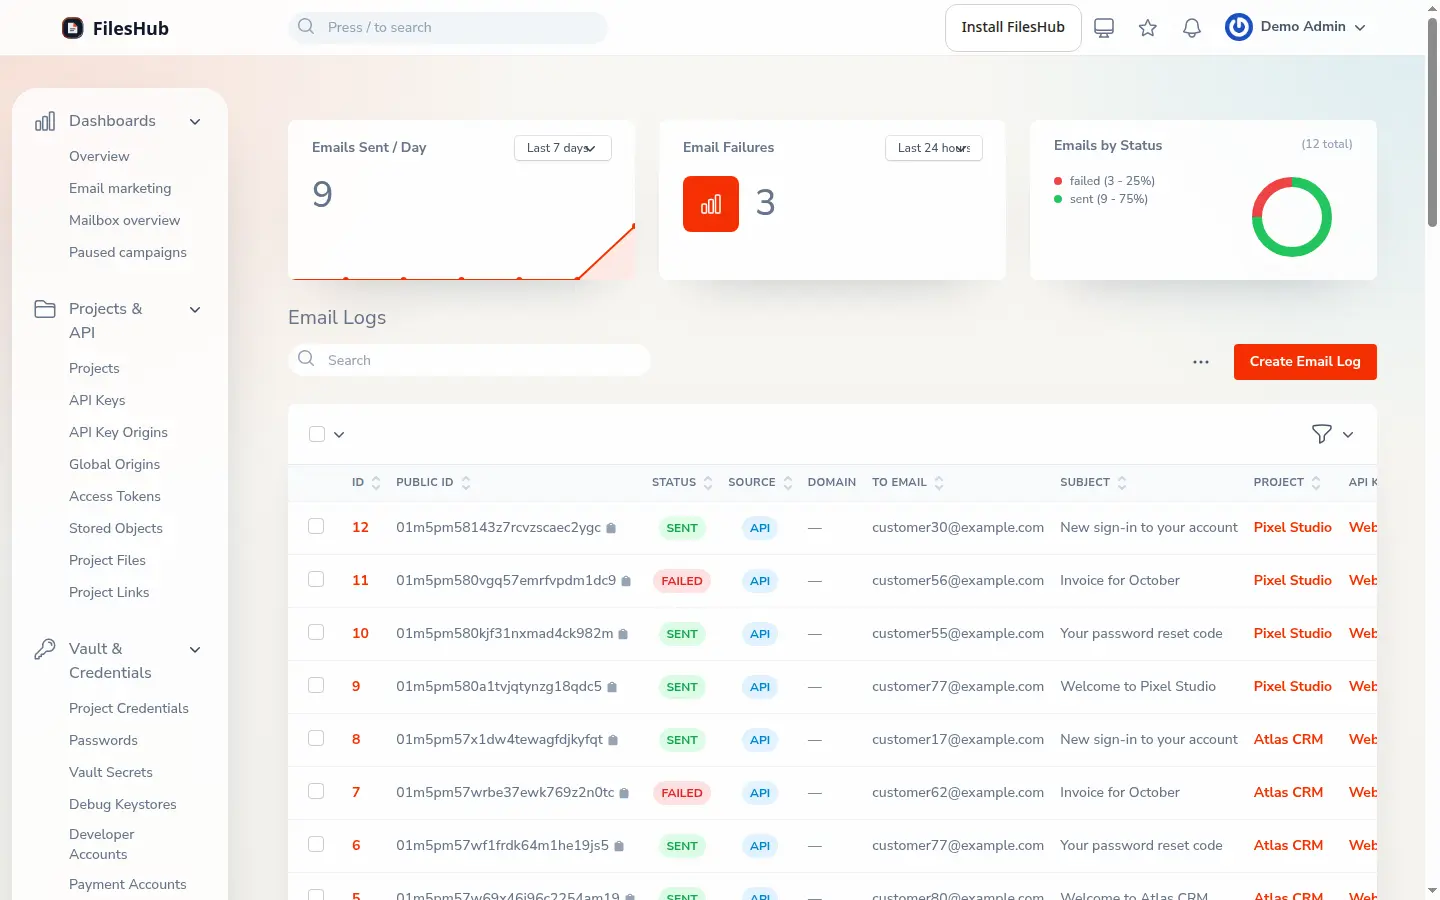Click the filter funnel icon

(1322, 434)
